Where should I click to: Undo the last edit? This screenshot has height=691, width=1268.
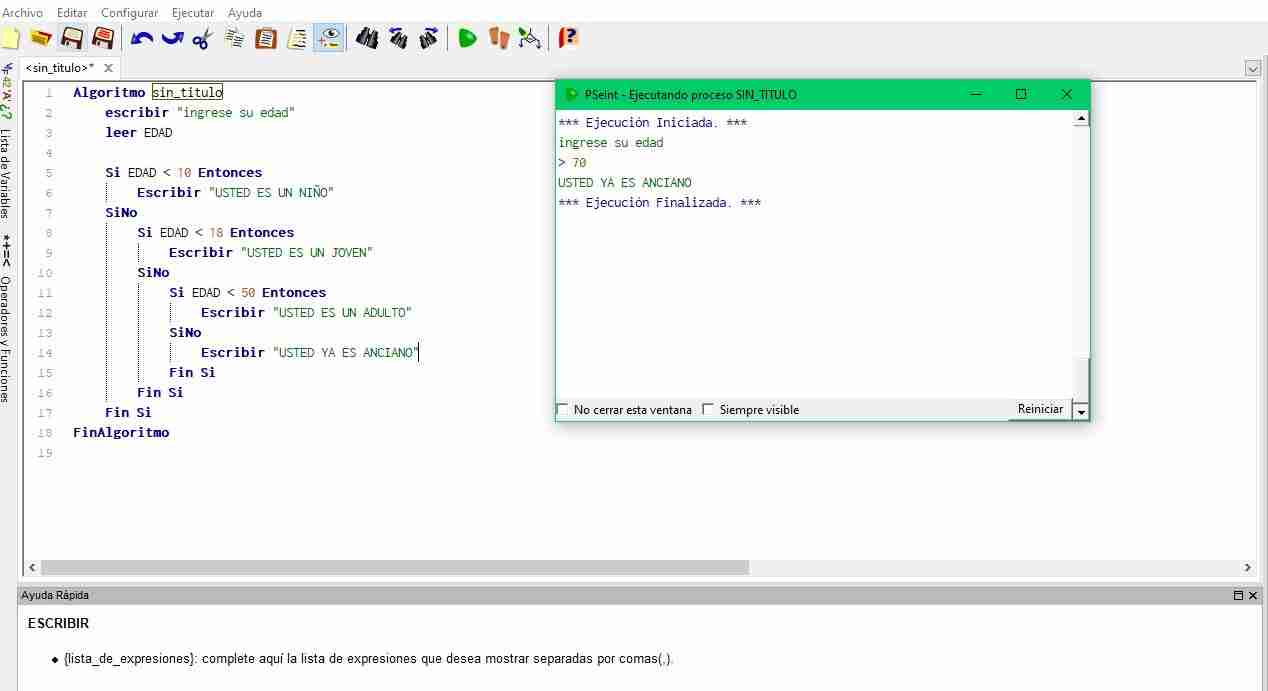tap(142, 38)
